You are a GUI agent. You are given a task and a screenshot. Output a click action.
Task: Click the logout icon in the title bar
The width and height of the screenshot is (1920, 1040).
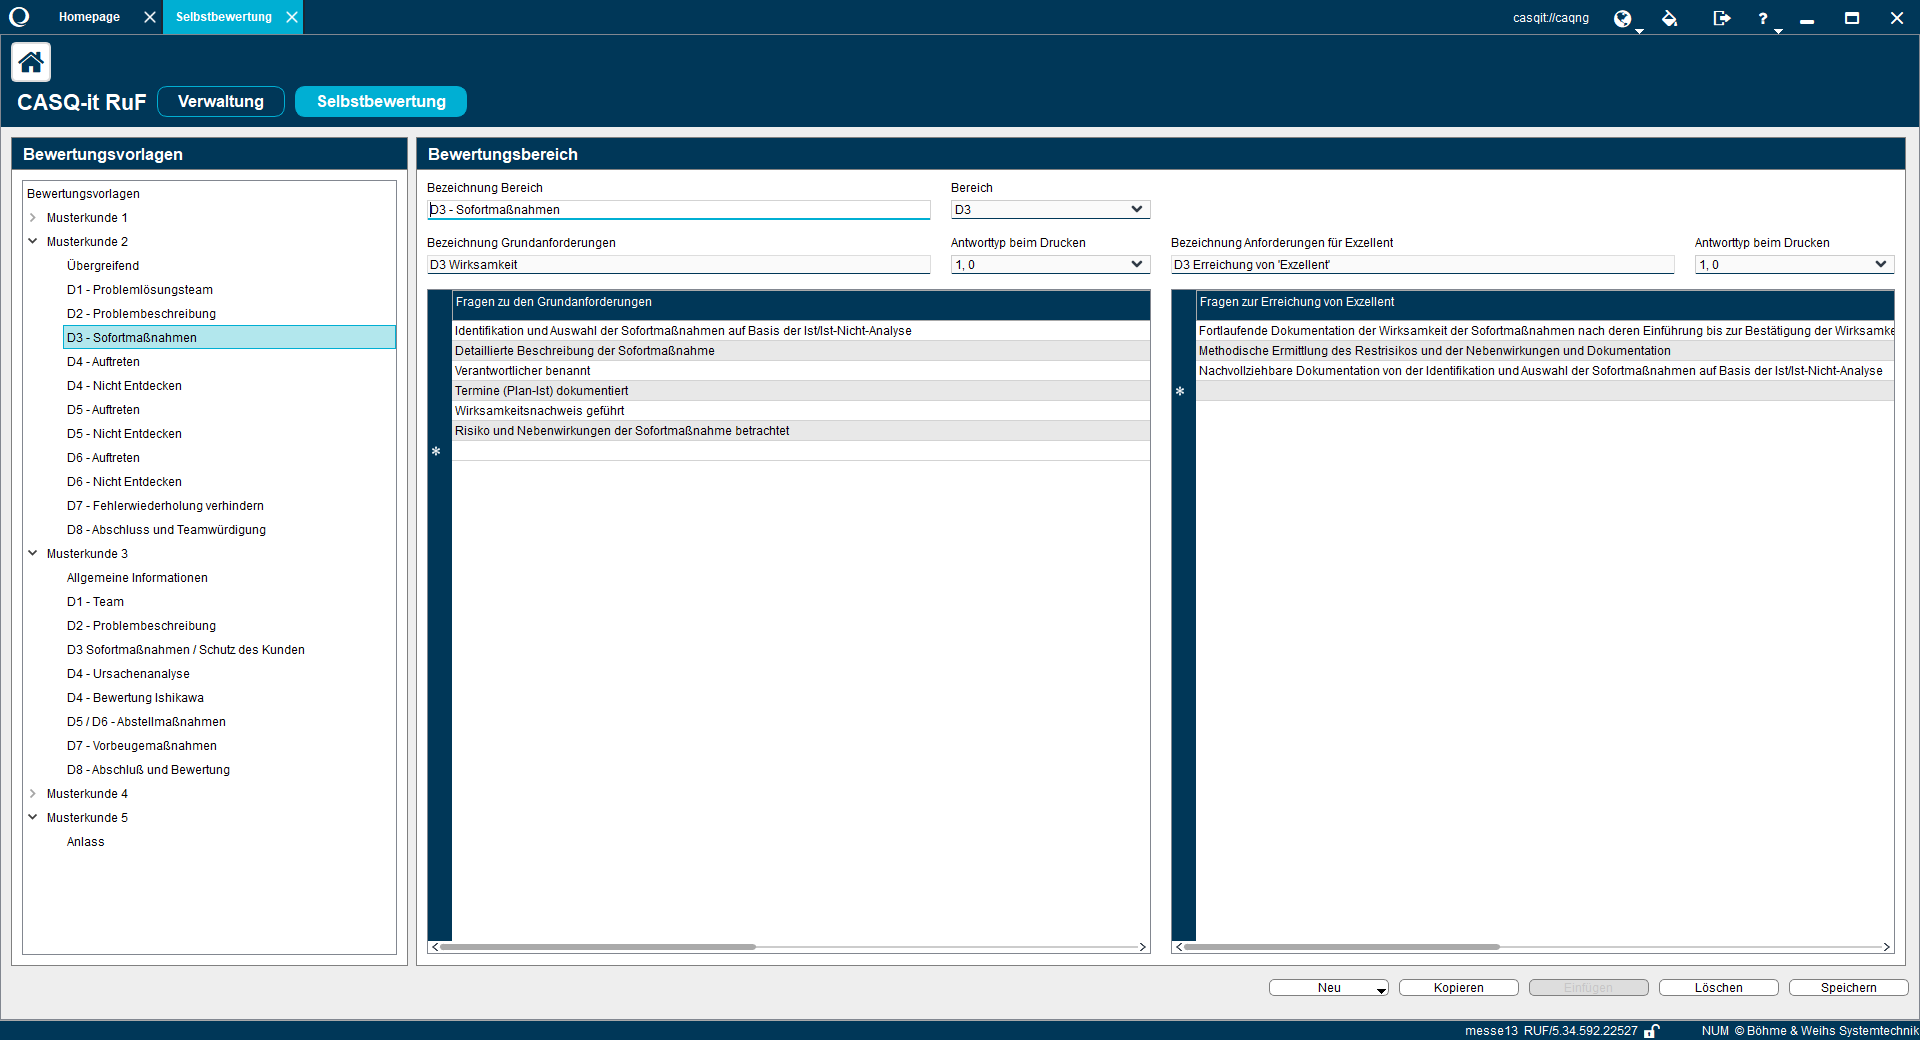click(x=1721, y=17)
